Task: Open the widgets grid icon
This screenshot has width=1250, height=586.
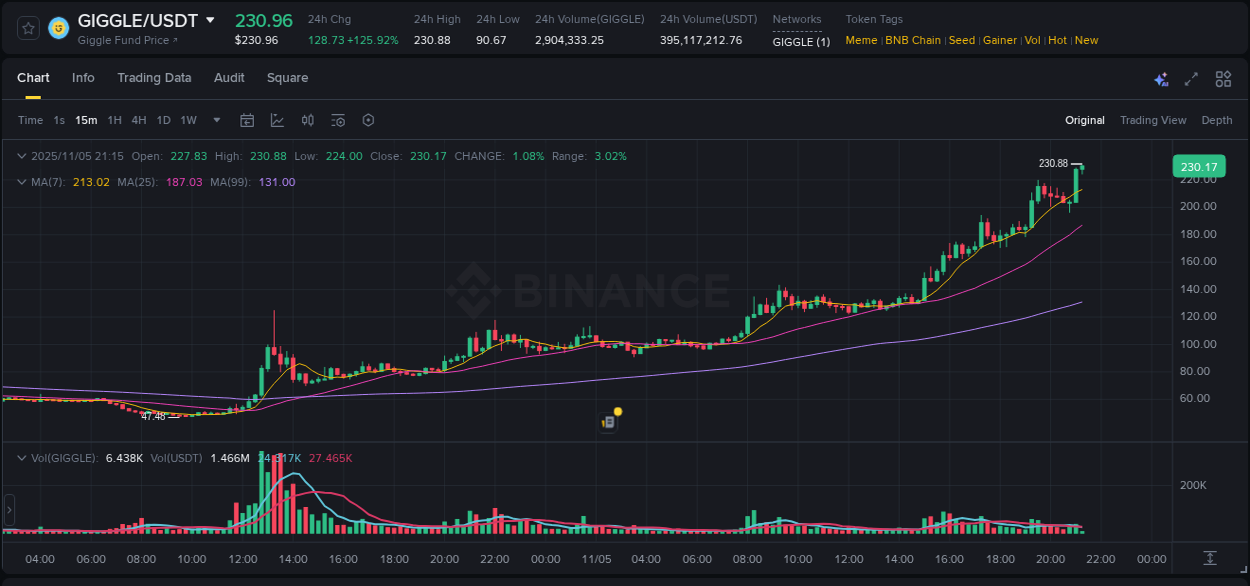Action: pyautogui.click(x=1222, y=78)
